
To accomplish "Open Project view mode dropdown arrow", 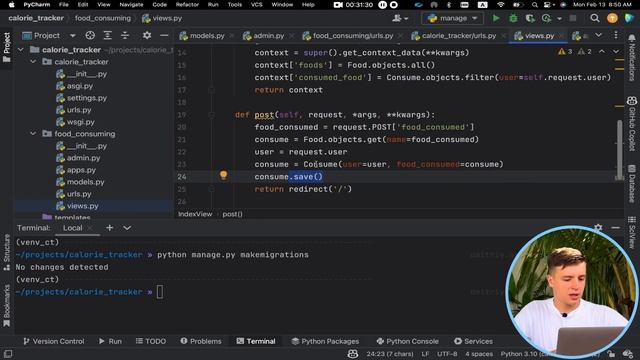I will click(73, 36).
